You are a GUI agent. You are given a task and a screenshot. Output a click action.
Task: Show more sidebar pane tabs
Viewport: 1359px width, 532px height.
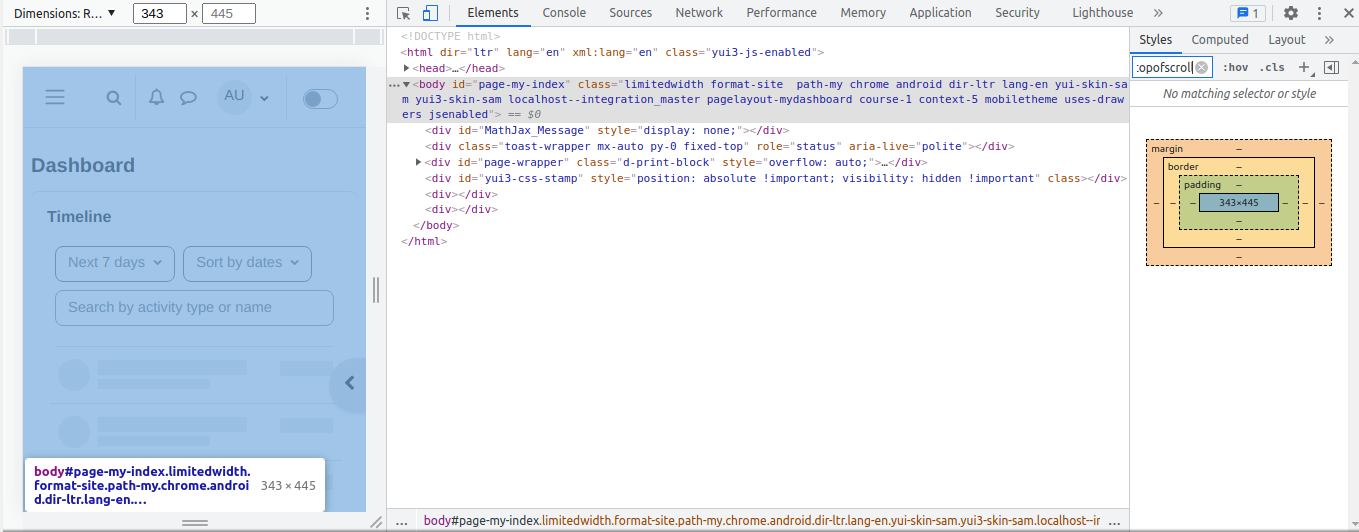[x=1329, y=40]
